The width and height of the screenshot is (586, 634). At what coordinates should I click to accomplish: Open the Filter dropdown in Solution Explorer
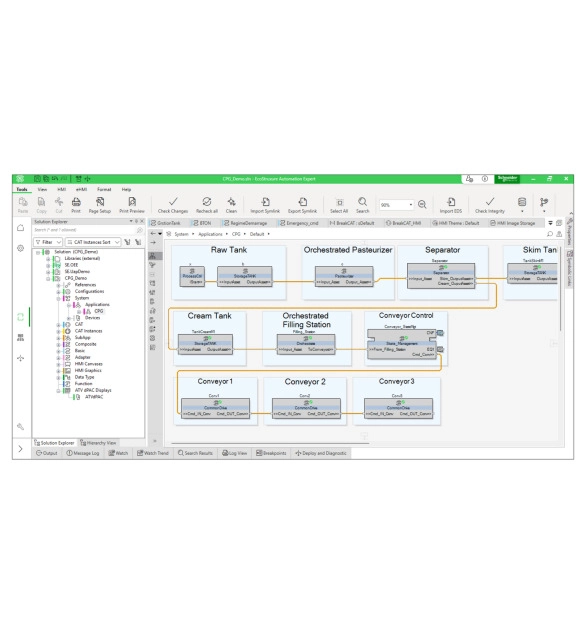point(48,242)
